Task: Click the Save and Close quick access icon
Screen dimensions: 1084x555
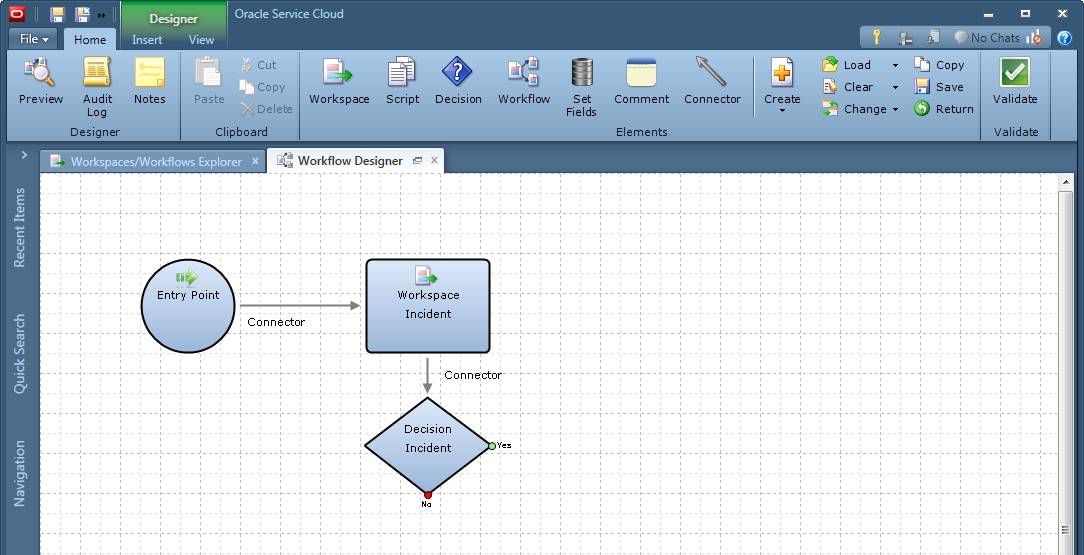Action: pos(83,15)
